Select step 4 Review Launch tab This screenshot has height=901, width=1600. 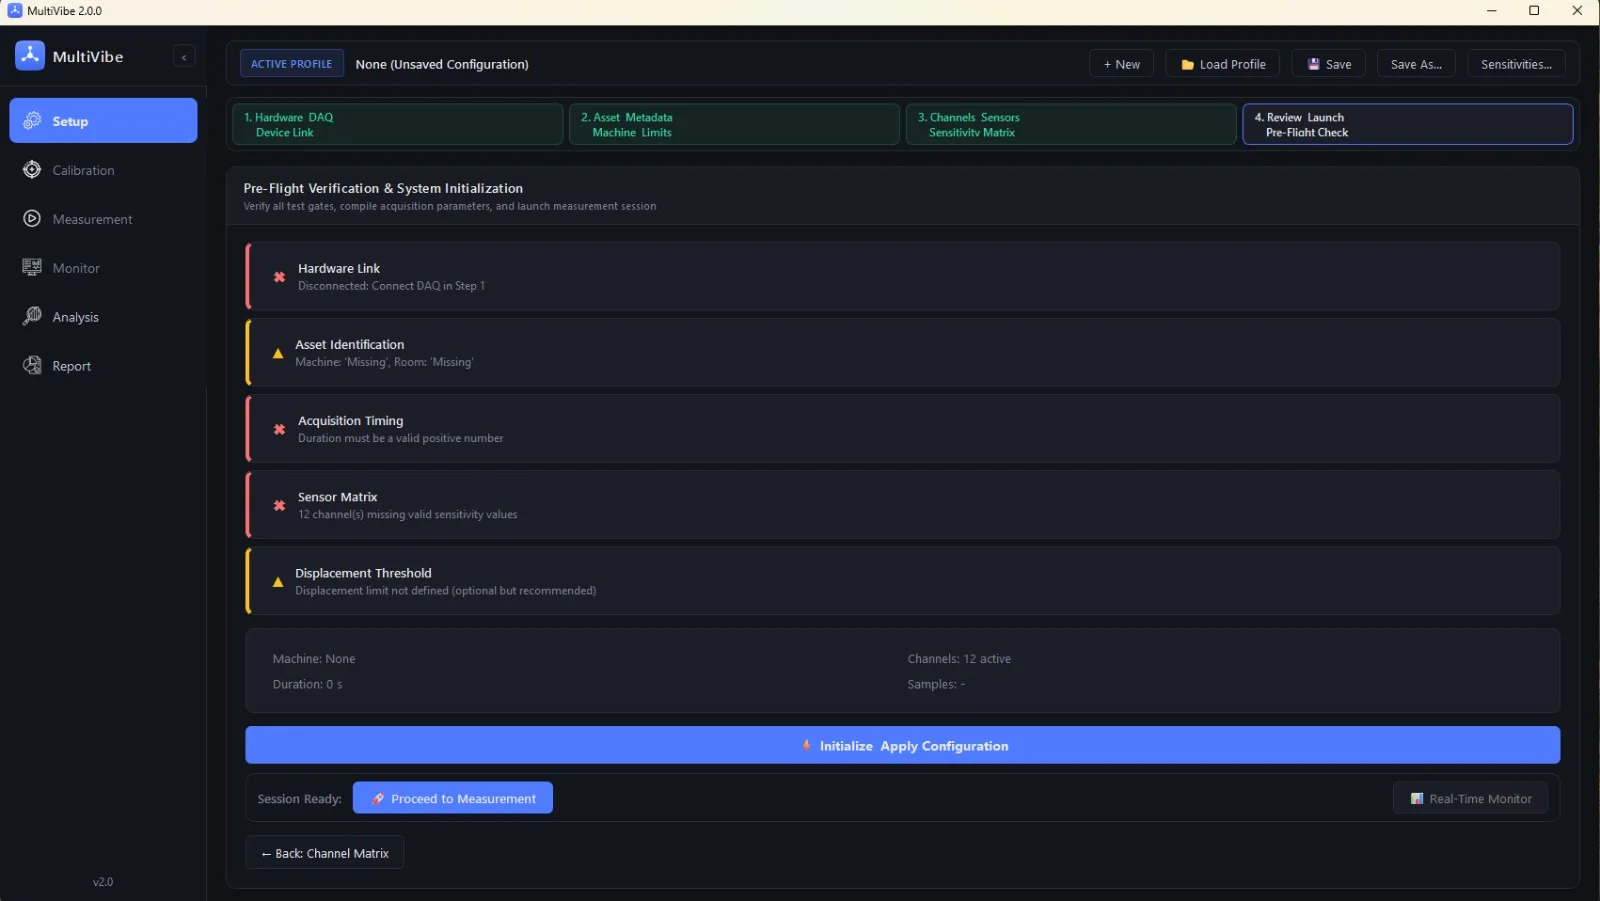1408,125
